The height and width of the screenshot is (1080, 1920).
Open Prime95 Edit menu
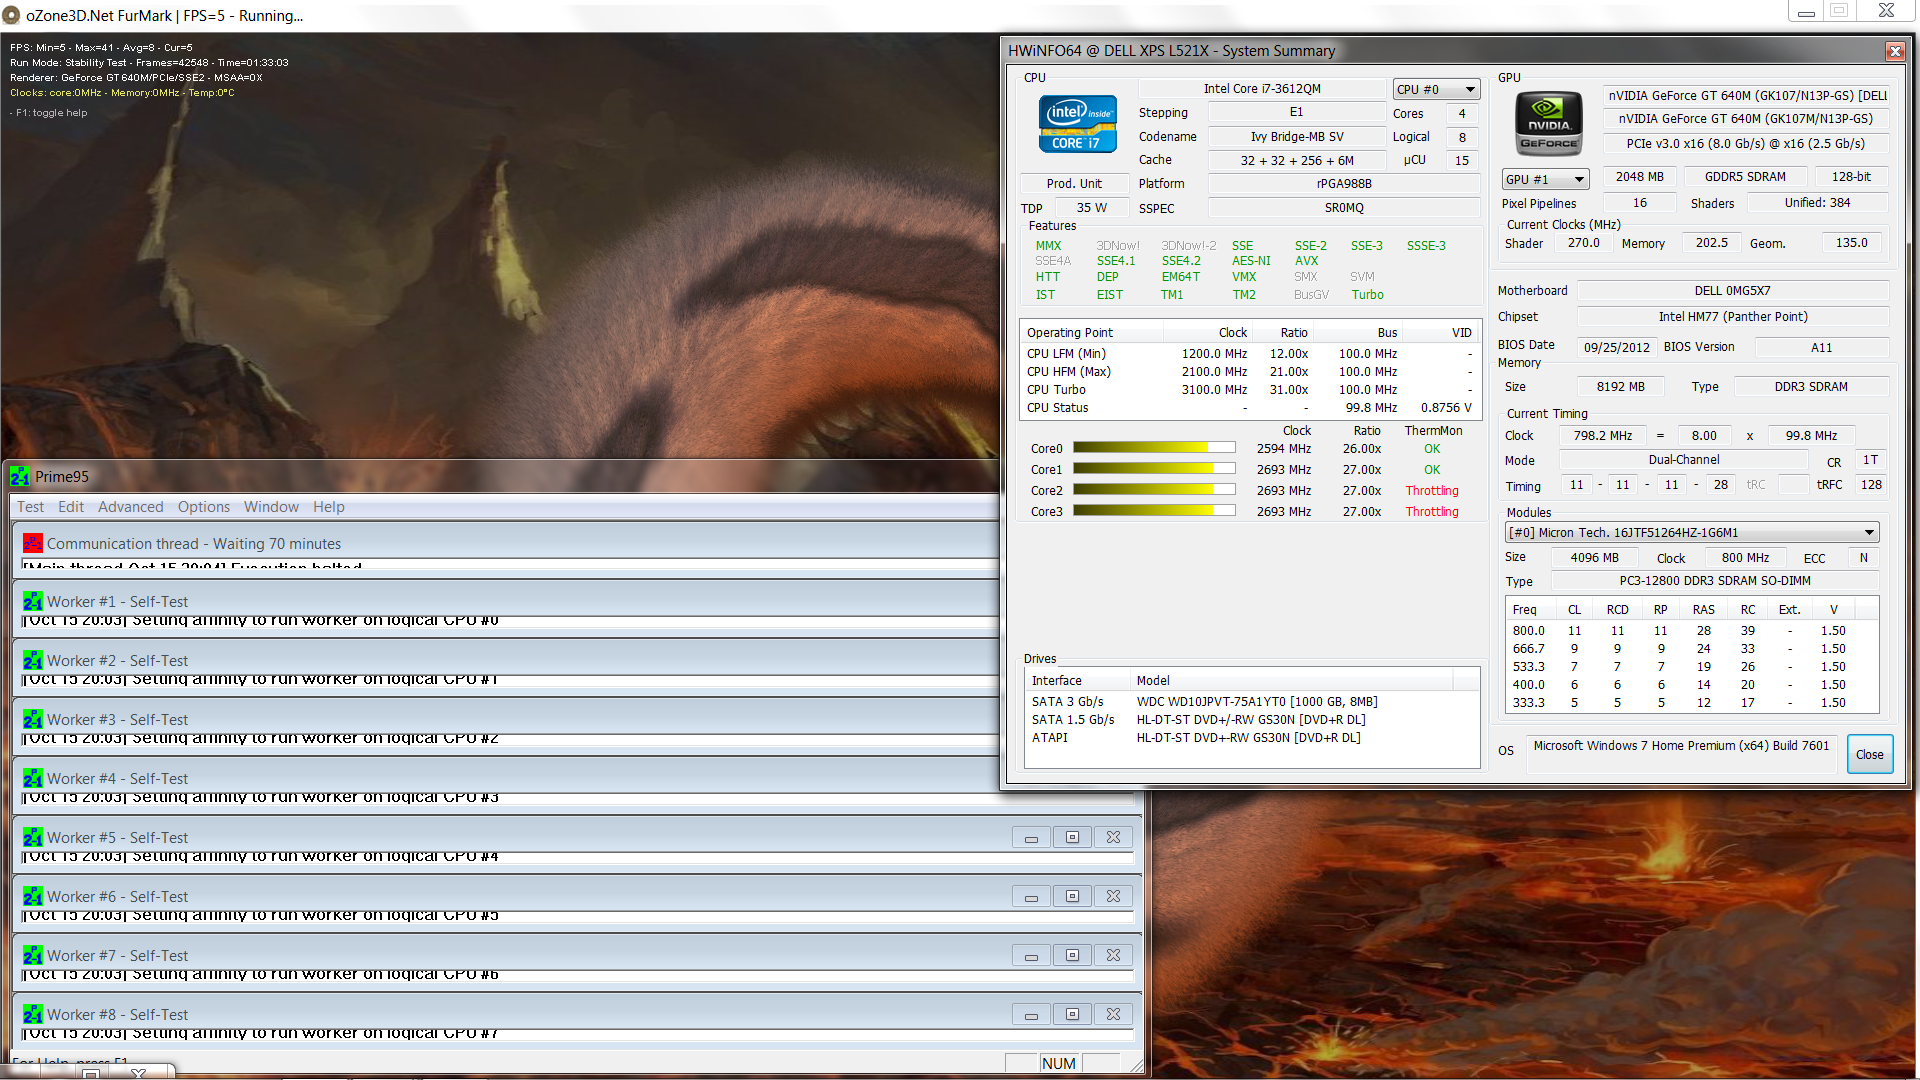tap(71, 507)
